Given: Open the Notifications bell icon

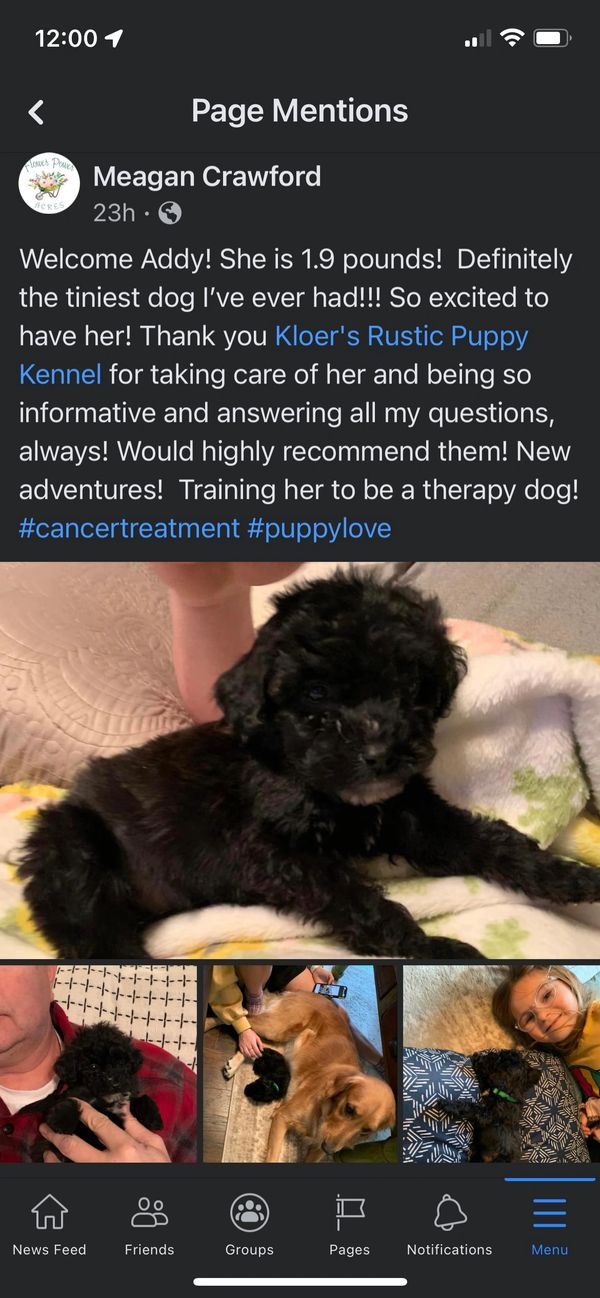Looking at the screenshot, I should pos(450,1212).
